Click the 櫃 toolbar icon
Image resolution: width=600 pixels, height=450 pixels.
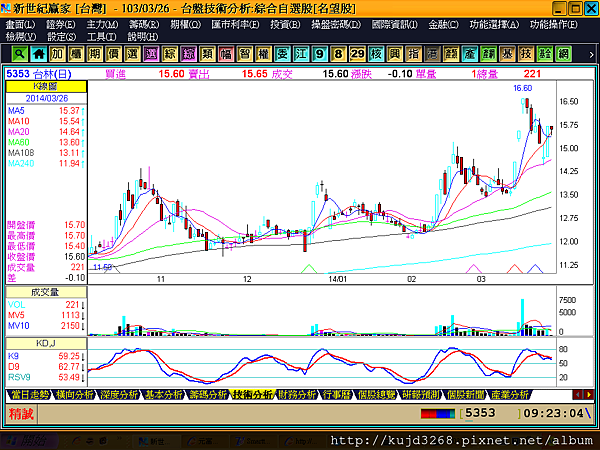(x=76, y=54)
